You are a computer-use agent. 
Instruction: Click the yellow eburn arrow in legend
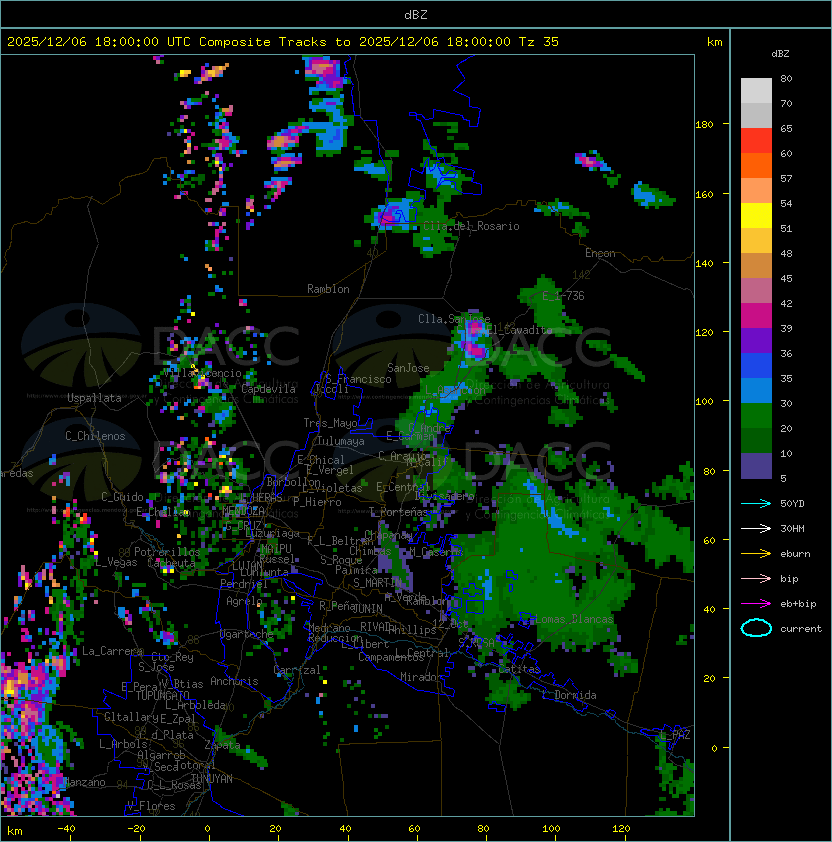tap(756, 554)
